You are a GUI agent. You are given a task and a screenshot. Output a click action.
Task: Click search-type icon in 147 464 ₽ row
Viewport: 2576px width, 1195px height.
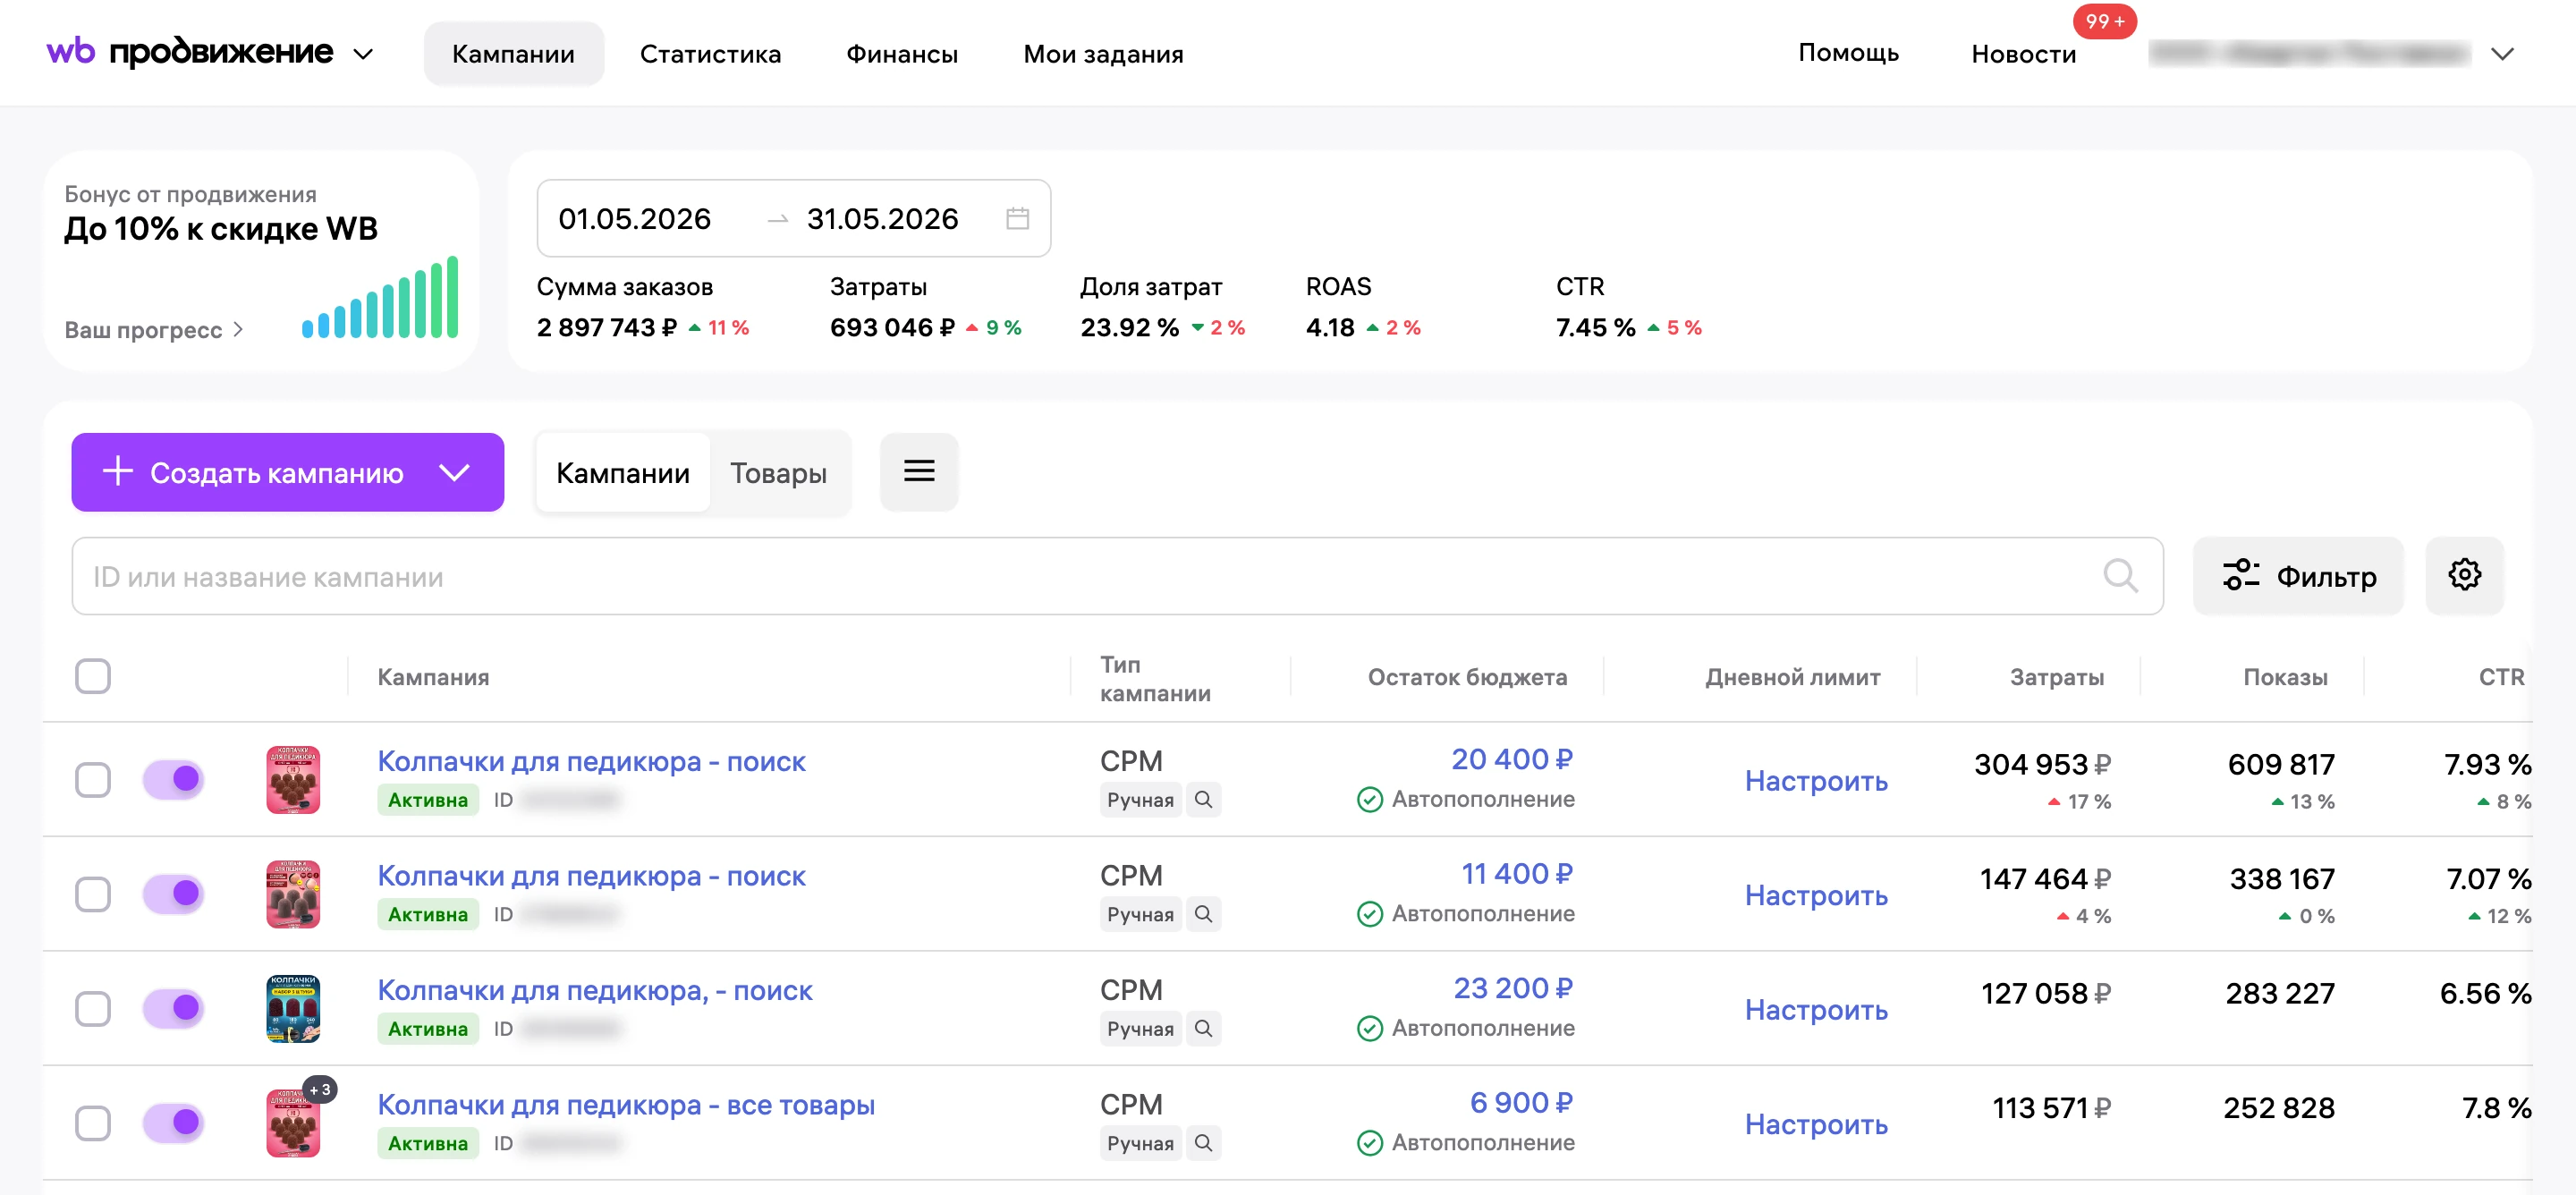[x=1203, y=914]
